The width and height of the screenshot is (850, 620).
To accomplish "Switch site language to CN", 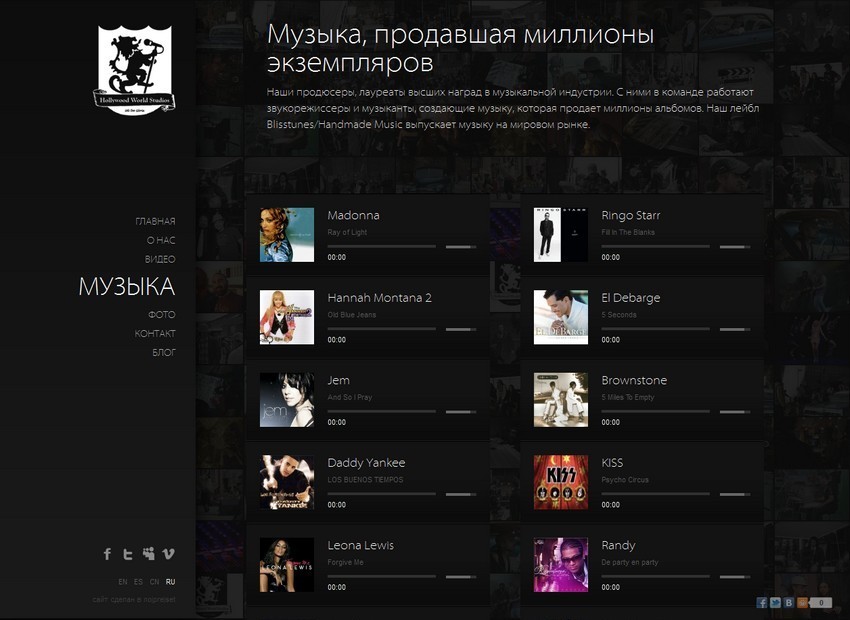I will point(154,582).
